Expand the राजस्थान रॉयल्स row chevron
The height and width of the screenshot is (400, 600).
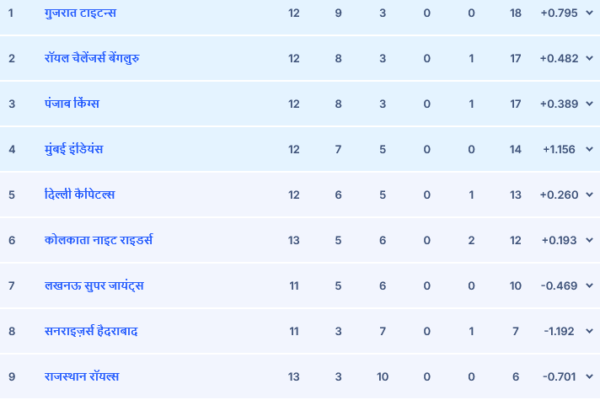(589, 376)
